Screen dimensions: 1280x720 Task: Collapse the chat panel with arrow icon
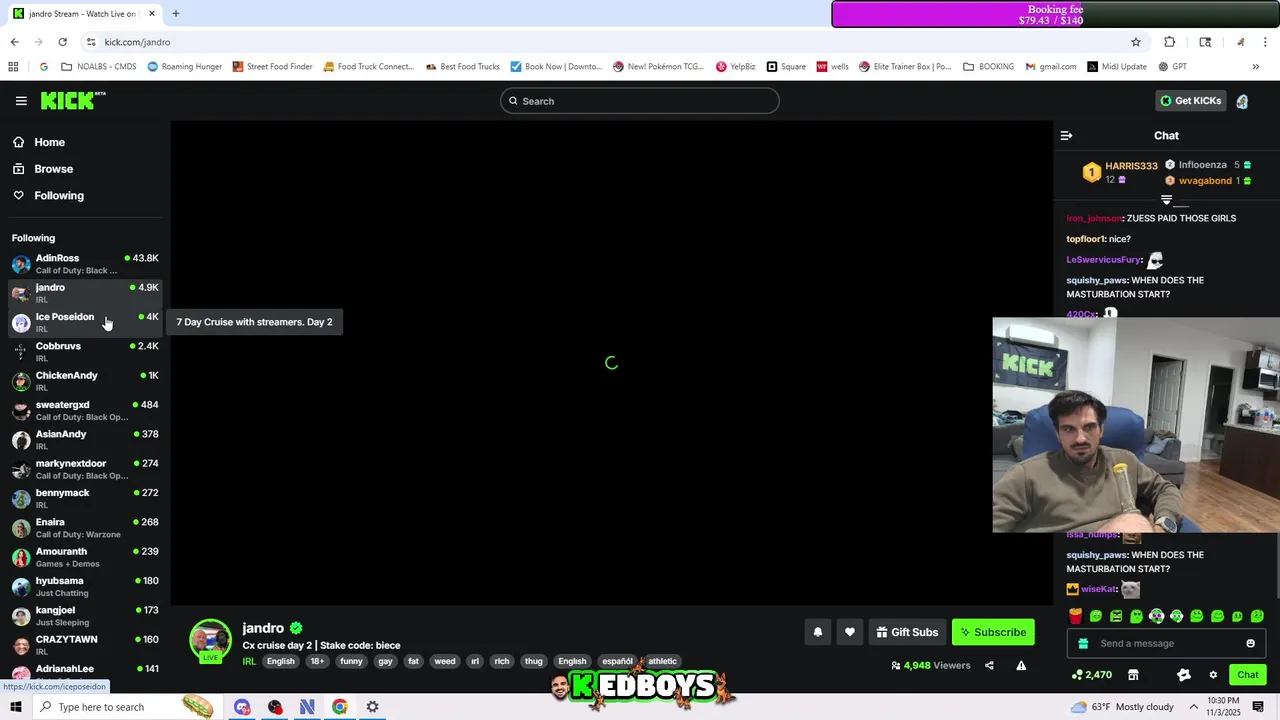[1066, 136]
